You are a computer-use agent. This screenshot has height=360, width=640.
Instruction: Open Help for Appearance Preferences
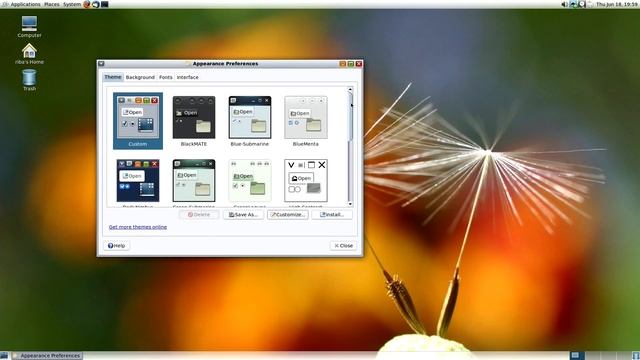click(x=116, y=246)
